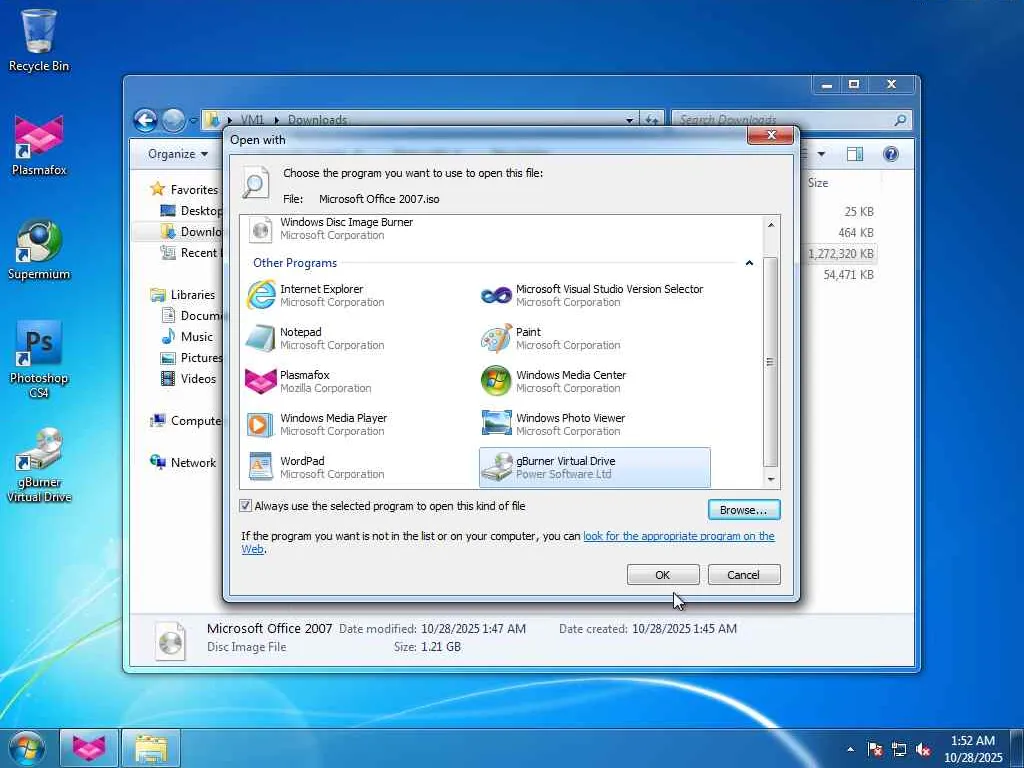Click OK in the Open with dialog
The width and height of the screenshot is (1024, 768).
click(x=663, y=575)
